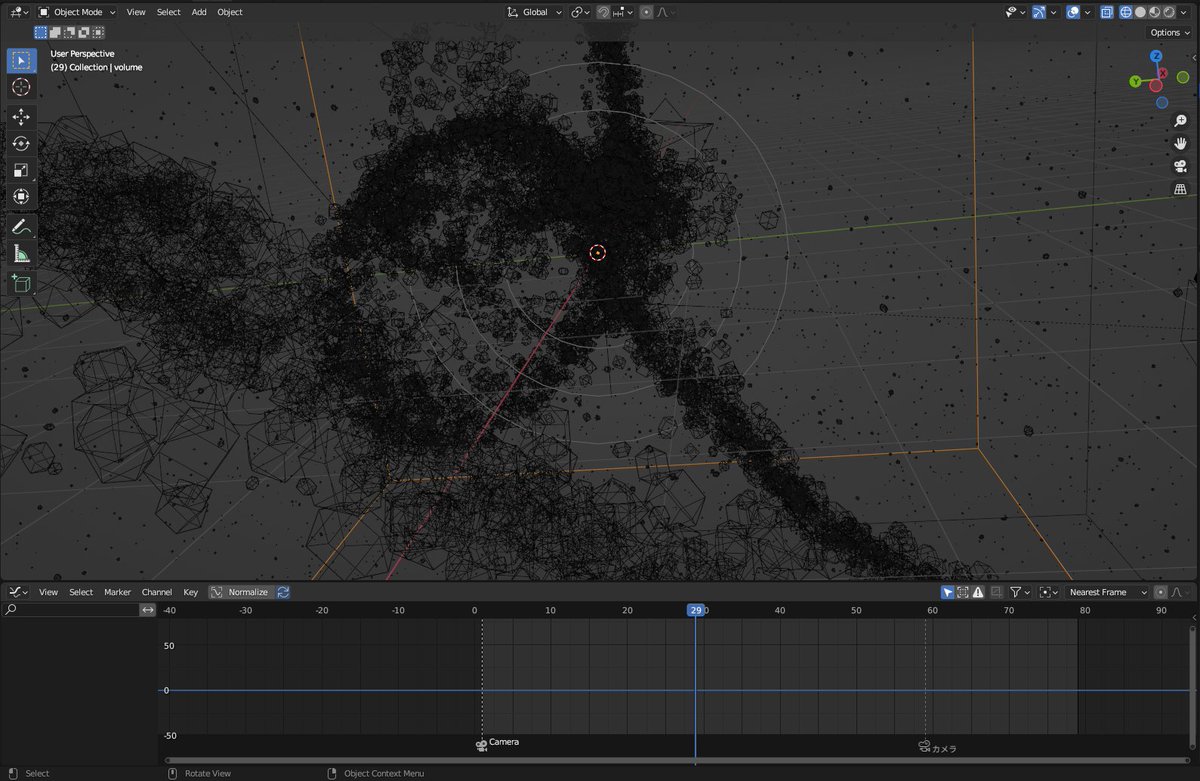Open graph editor Key menu
Viewport: 1200px width, 781px height.
(190, 592)
